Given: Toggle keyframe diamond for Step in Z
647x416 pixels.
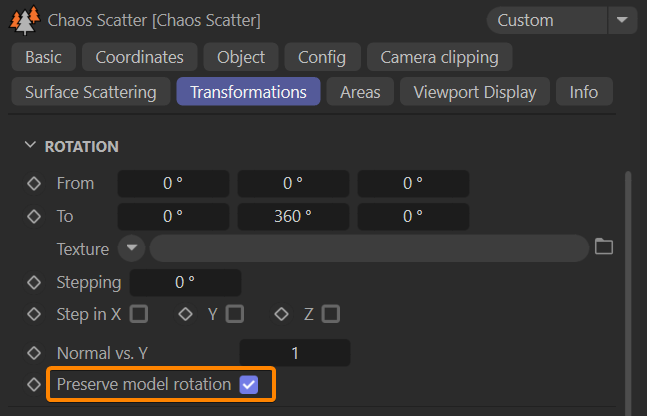Looking at the screenshot, I should 281,314.
